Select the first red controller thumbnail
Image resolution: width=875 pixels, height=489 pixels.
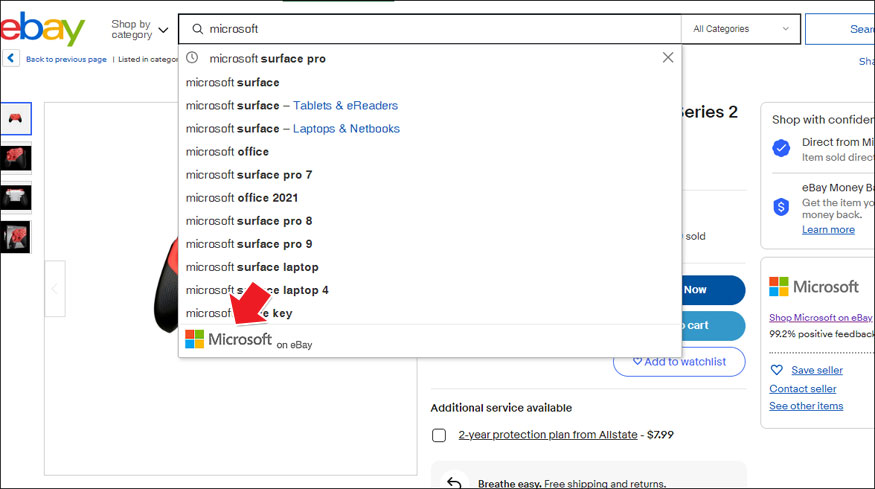pyautogui.click(x=16, y=118)
